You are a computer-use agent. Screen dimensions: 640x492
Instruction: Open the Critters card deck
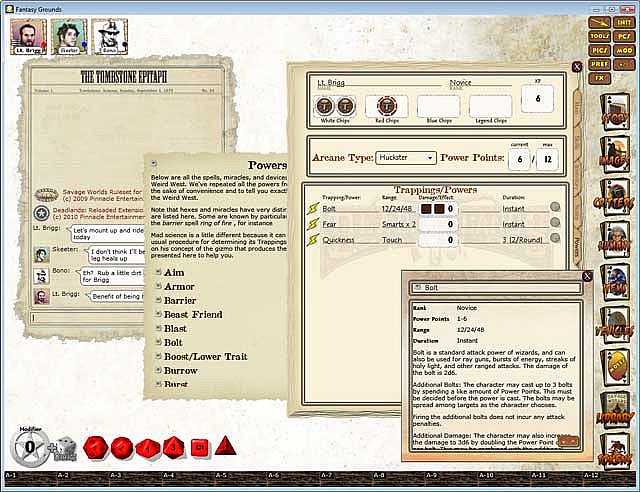click(x=614, y=197)
